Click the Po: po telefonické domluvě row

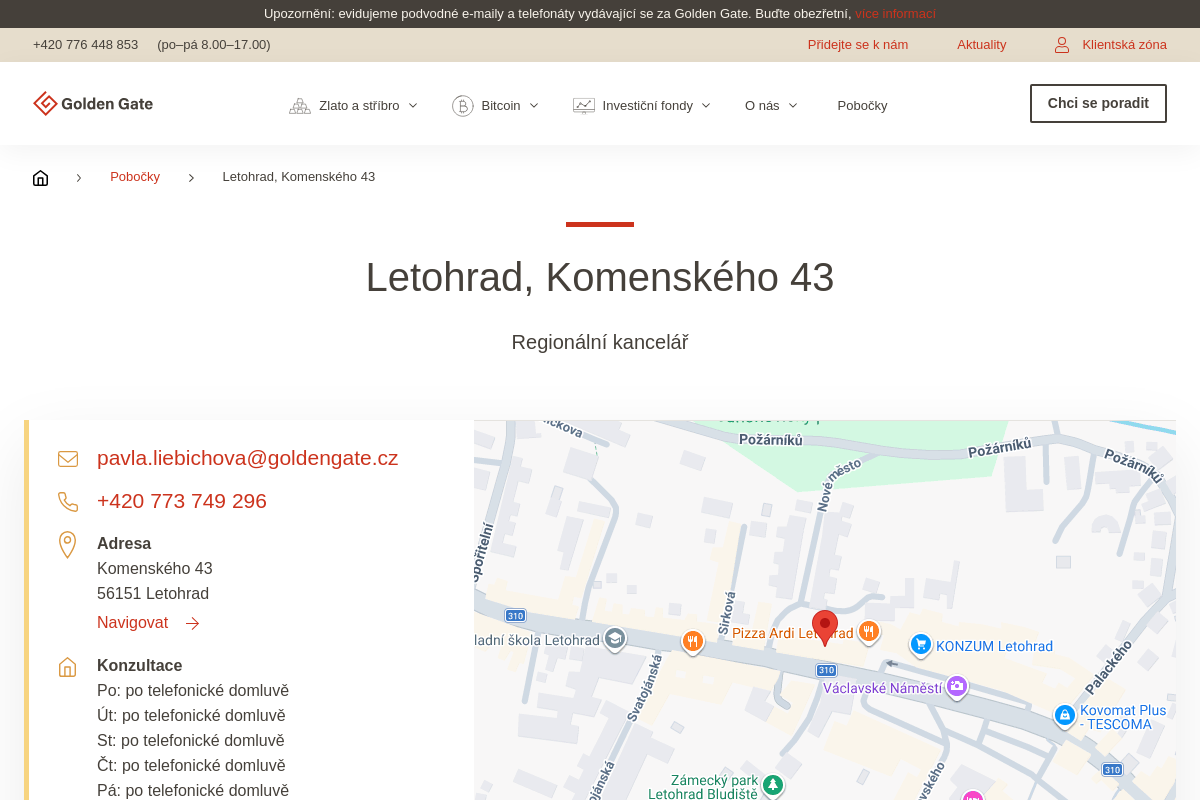pyautogui.click(x=193, y=691)
